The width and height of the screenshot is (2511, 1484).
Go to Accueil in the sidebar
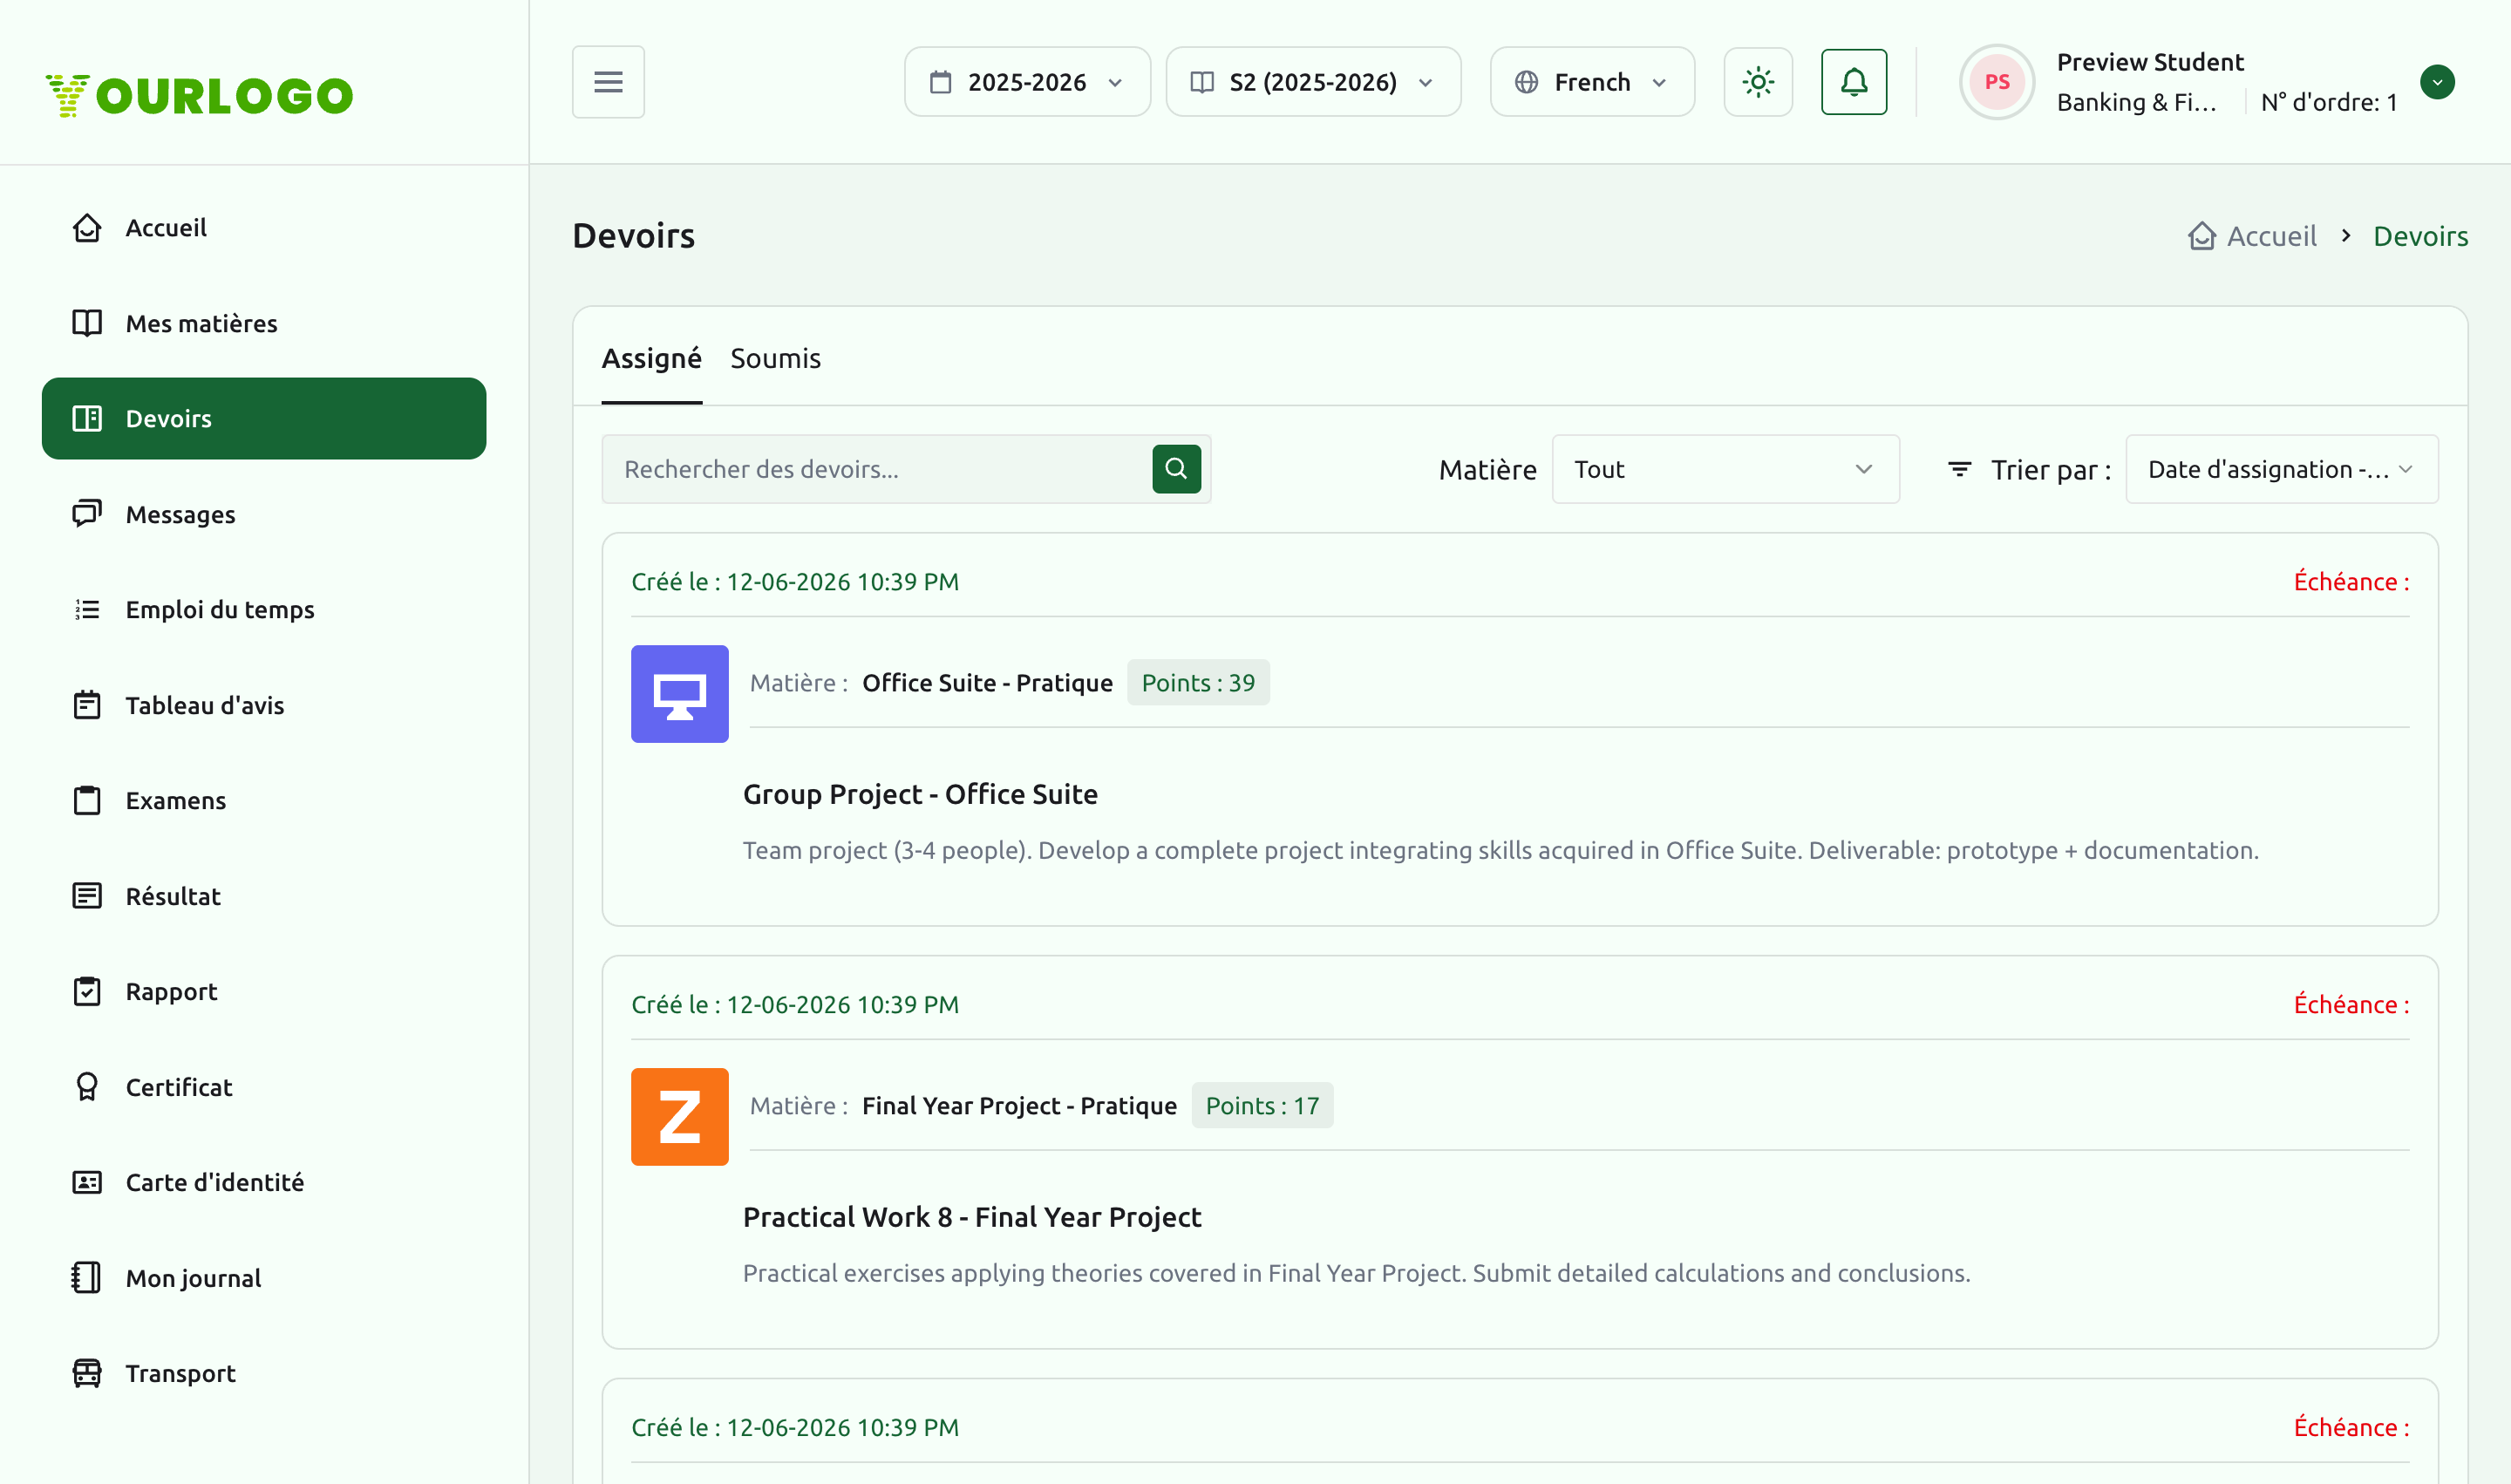point(264,228)
